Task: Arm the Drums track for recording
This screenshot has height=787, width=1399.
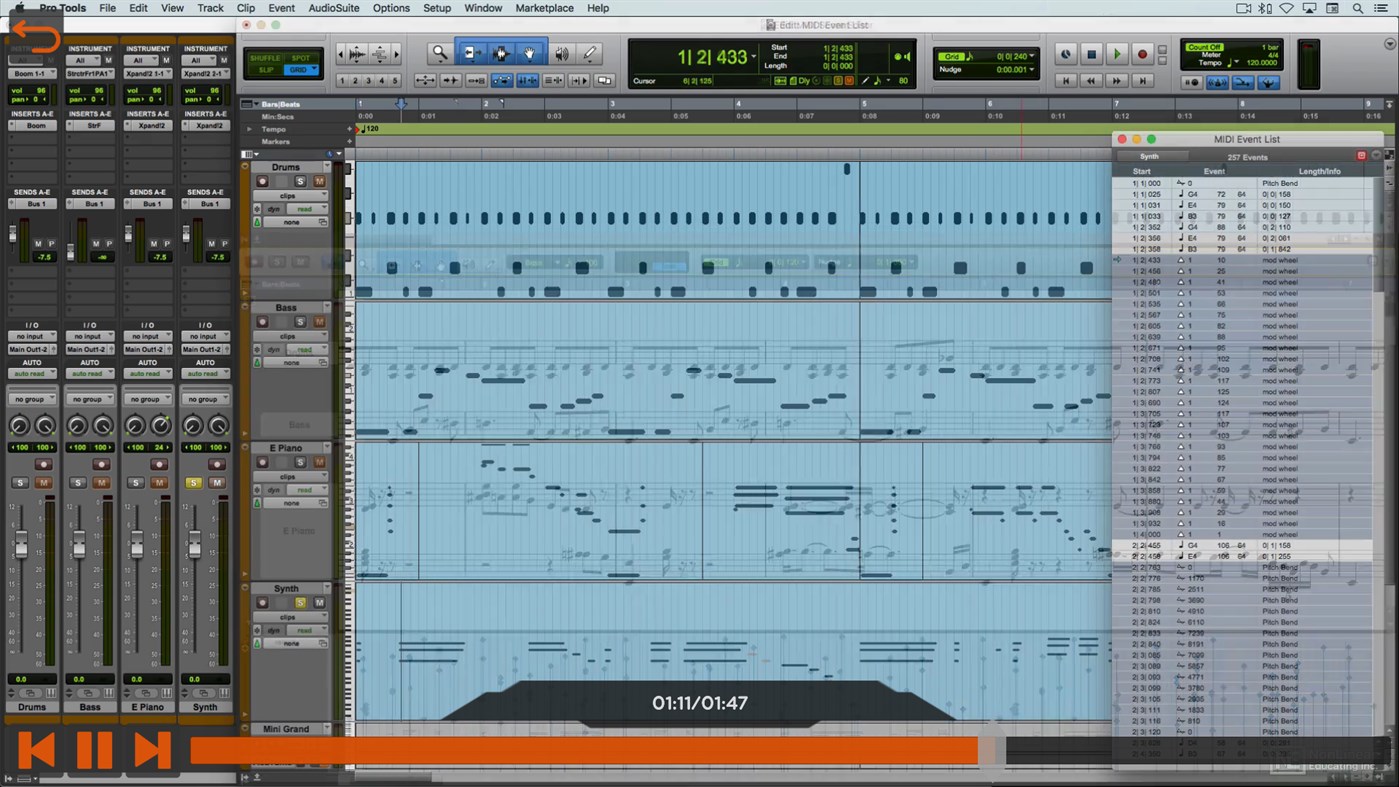Action: 261,180
